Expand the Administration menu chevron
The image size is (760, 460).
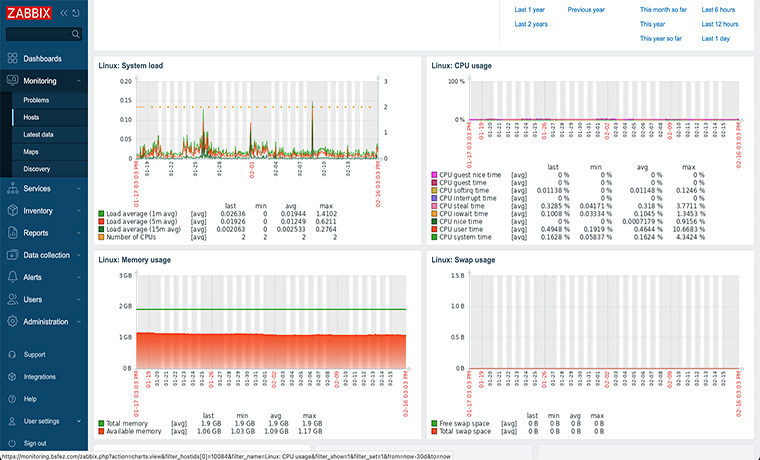click(x=79, y=322)
